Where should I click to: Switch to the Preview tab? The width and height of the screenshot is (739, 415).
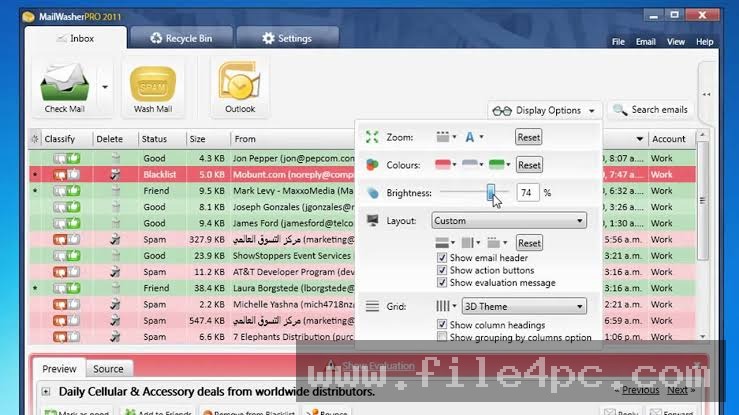coord(59,369)
